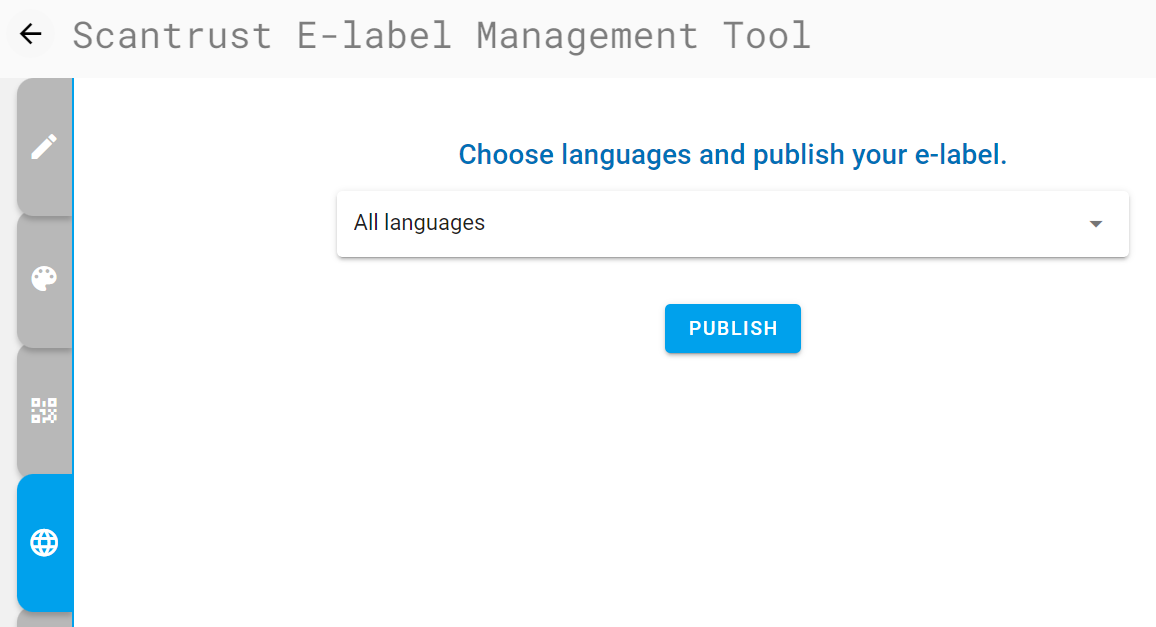
Task: Click the blank white area below PUBLISH
Action: click(732, 480)
